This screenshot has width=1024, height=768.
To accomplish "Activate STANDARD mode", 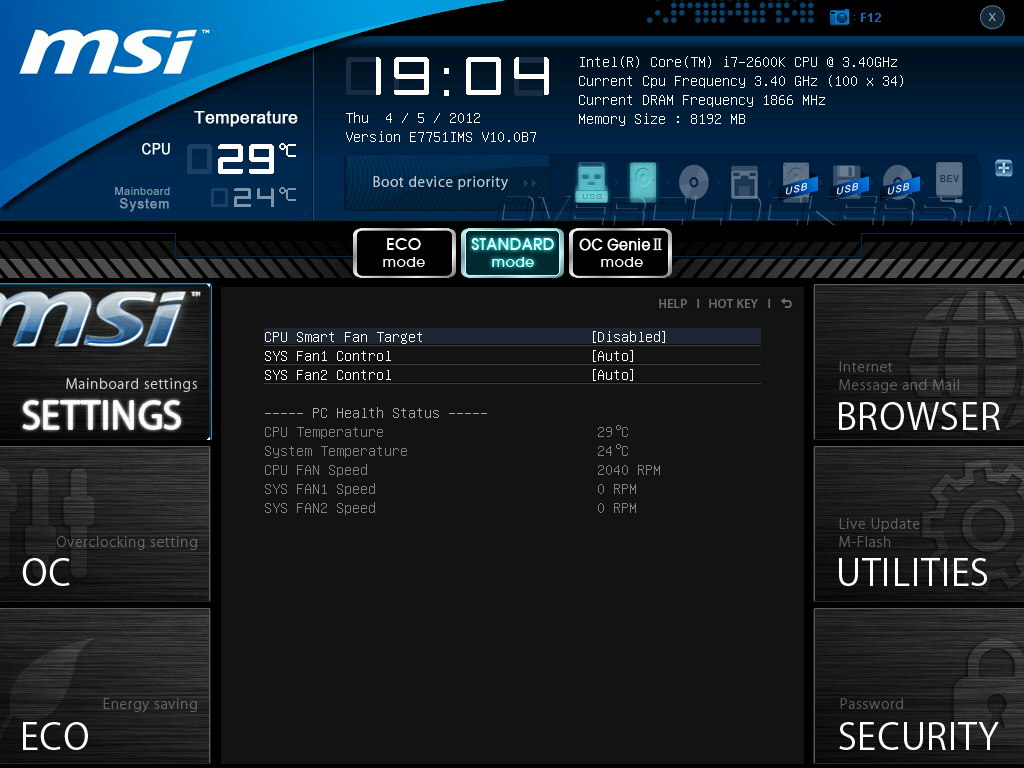I will coord(512,253).
